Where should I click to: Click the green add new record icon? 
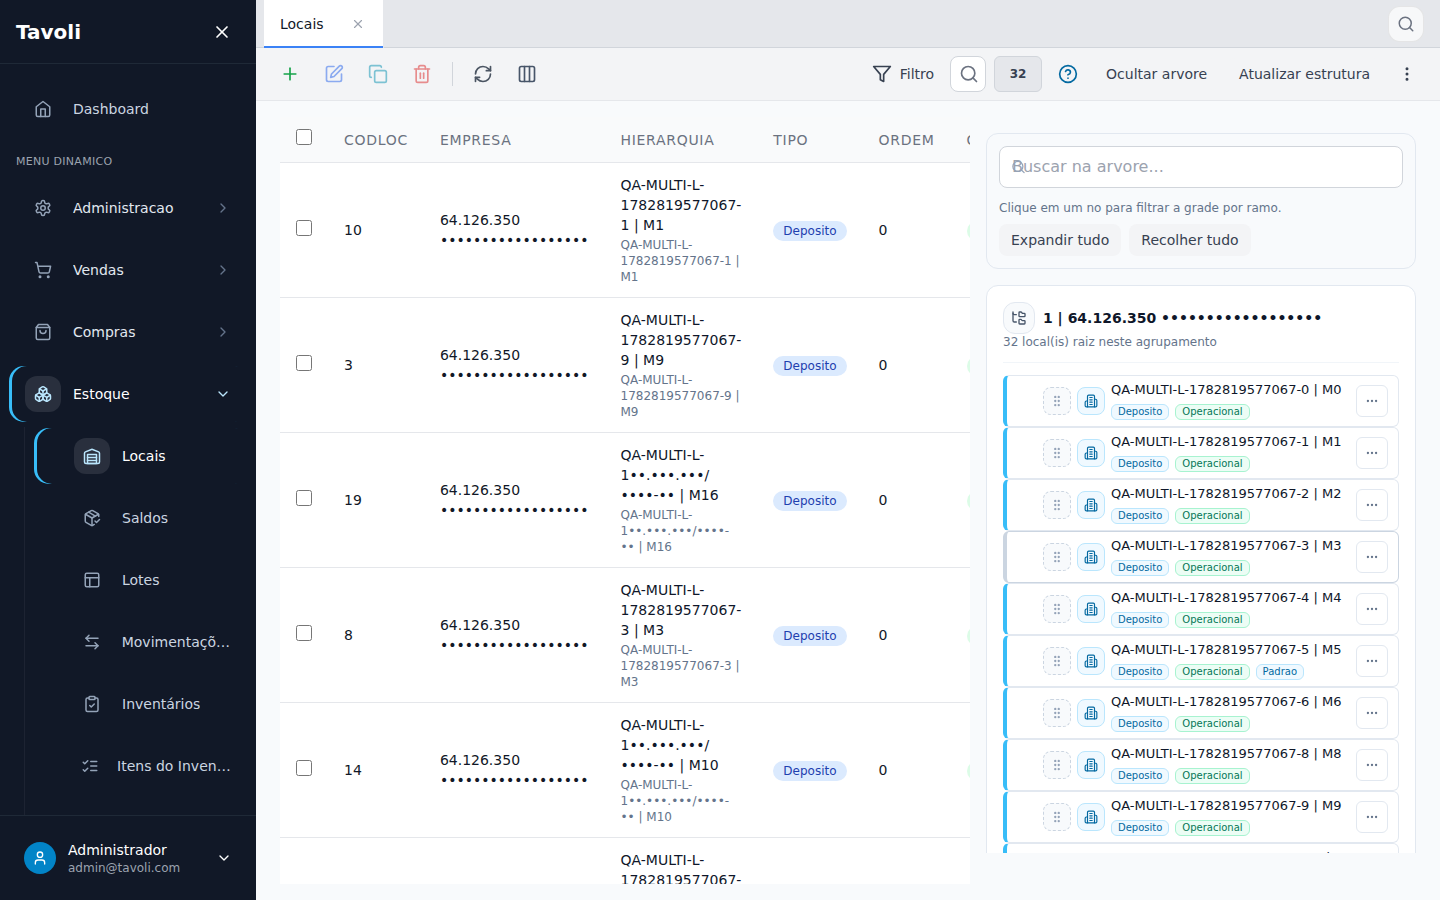(290, 74)
